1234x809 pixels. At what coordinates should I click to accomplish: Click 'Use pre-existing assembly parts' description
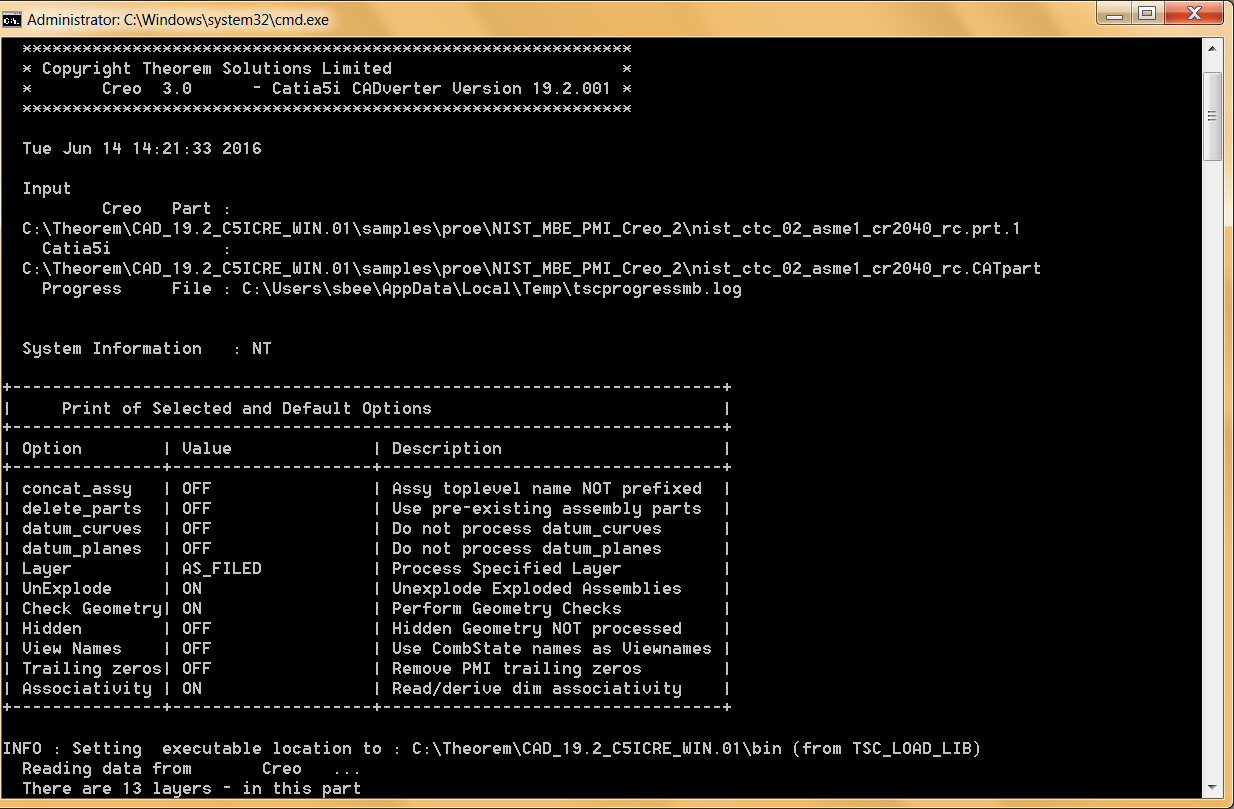point(547,508)
